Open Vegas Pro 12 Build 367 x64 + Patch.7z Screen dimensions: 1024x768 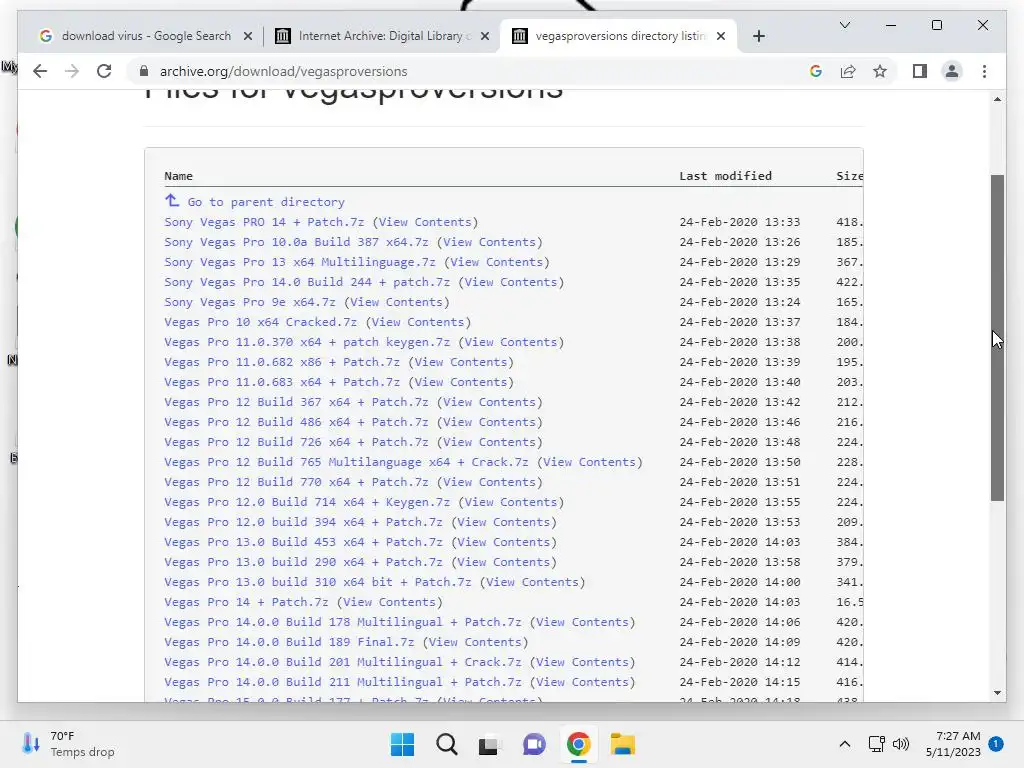point(296,402)
